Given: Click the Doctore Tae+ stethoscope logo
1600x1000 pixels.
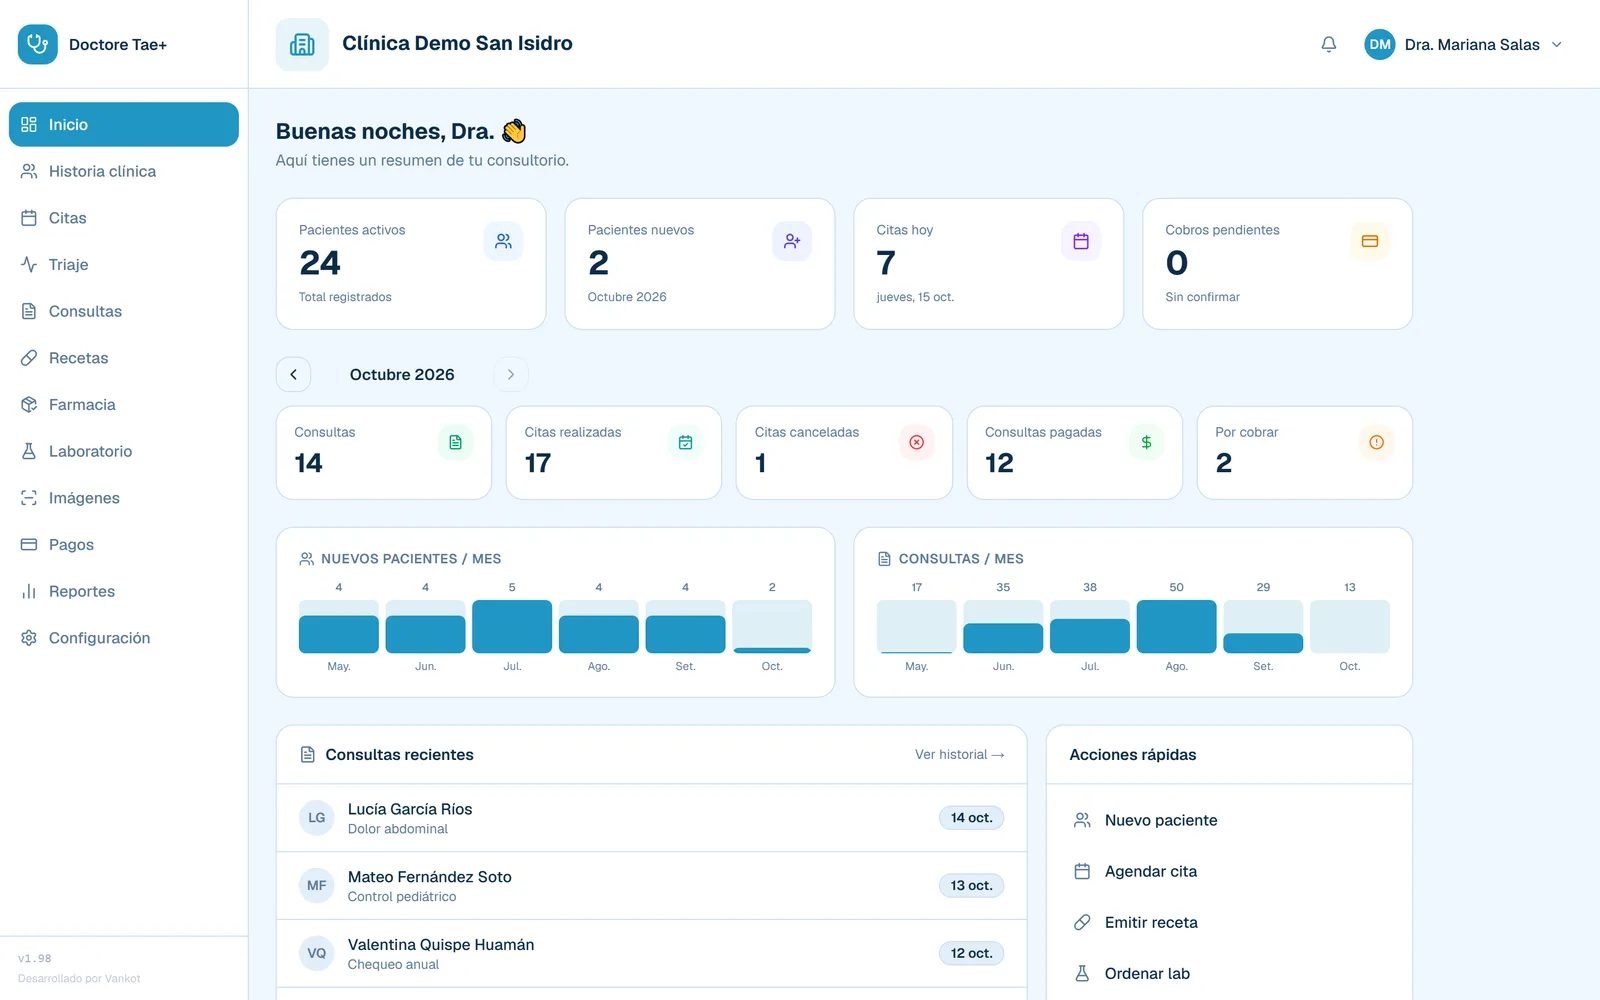Looking at the screenshot, I should [38, 44].
